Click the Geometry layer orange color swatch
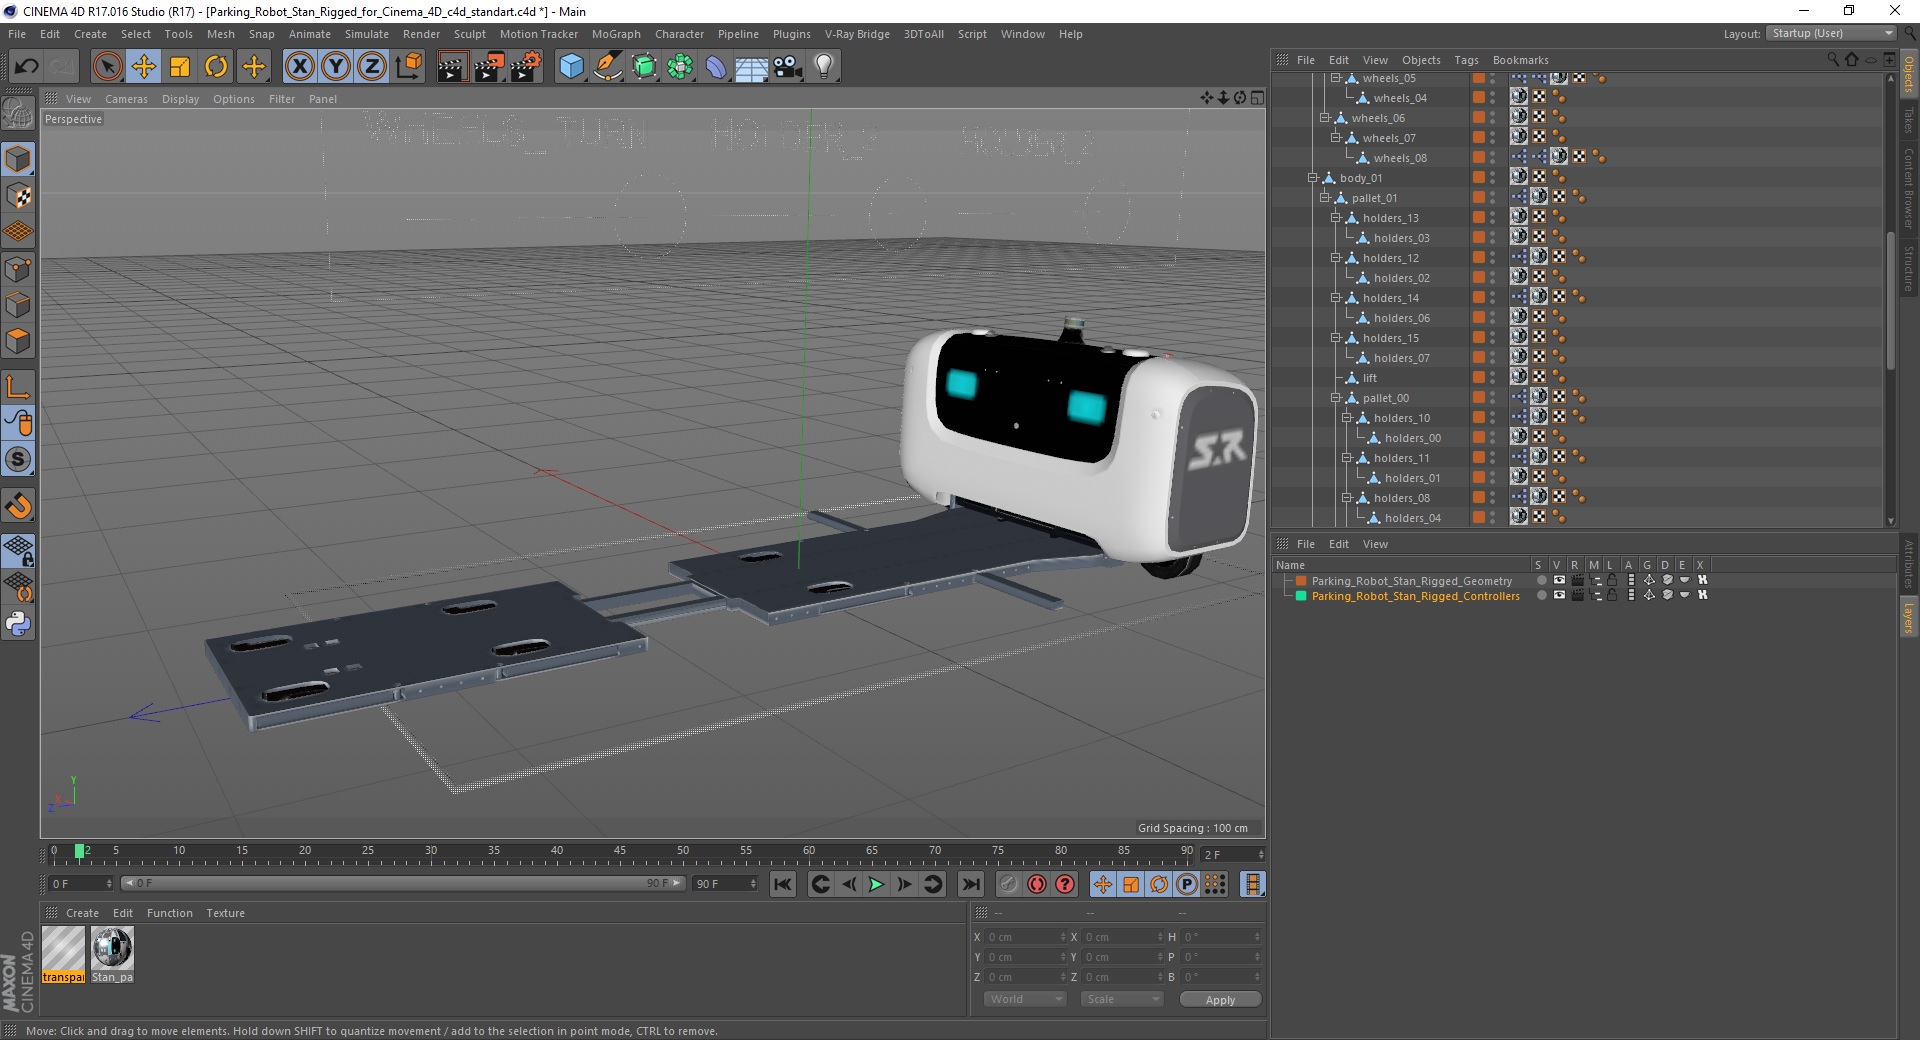Viewport: 1920px width, 1040px height. pos(1301,581)
